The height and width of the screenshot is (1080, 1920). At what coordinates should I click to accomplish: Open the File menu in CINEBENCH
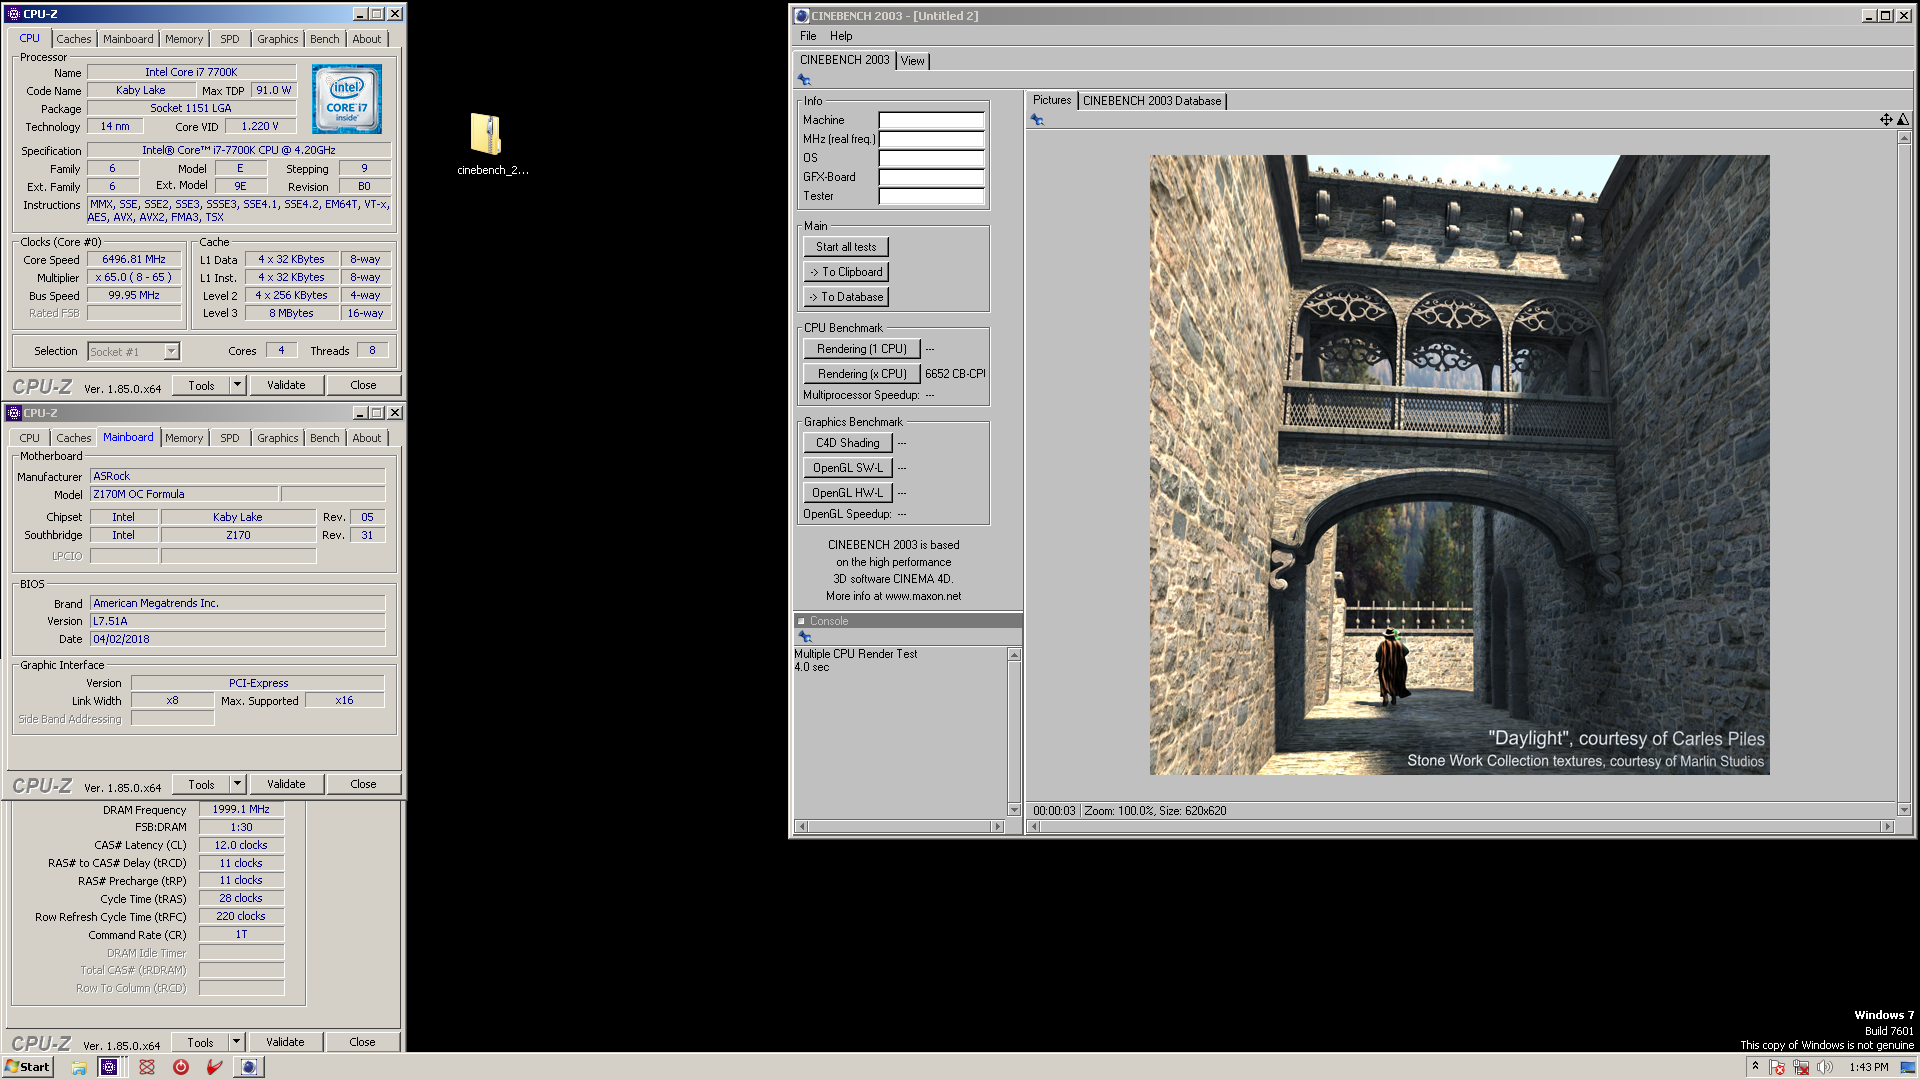[x=808, y=36]
